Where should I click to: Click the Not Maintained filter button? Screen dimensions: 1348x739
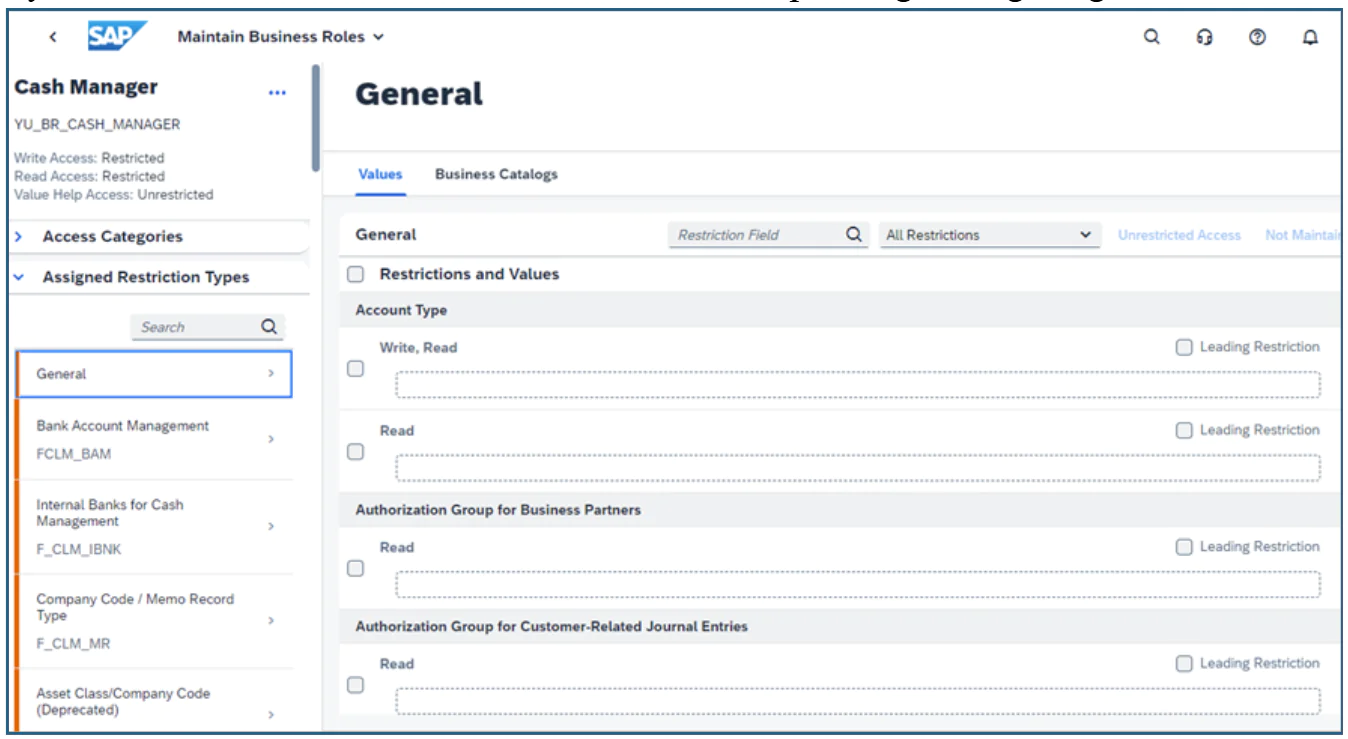(1302, 235)
